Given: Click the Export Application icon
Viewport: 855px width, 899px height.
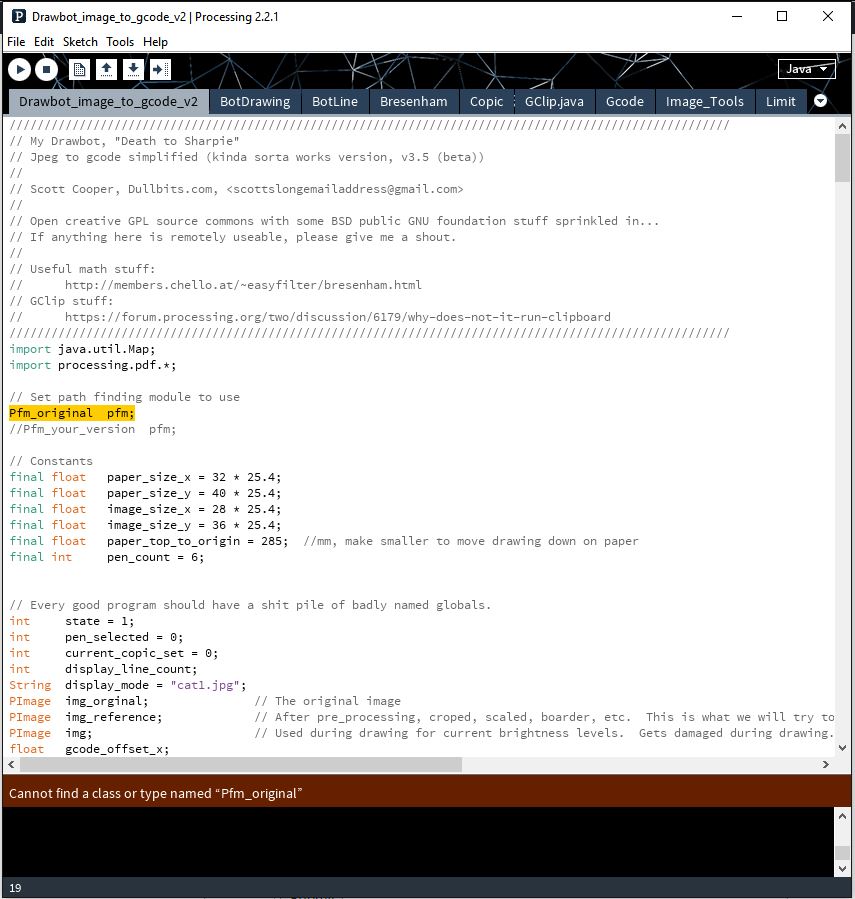Looking at the screenshot, I should point(159,69).
